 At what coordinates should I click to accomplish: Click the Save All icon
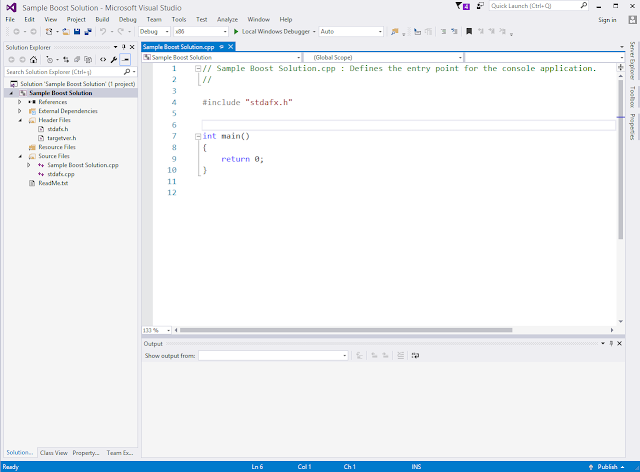[x=88, y=31]
